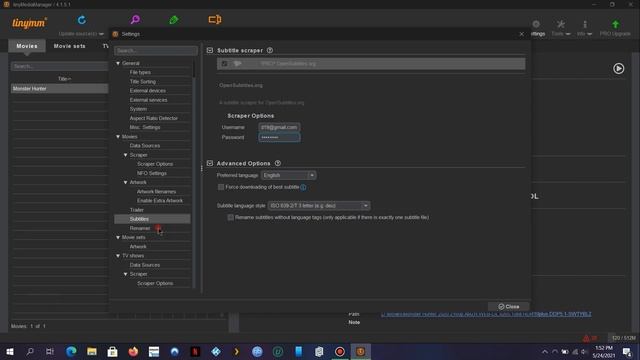Collapse the Artwork tree node under Movies
This screenshot has height=360, width=640.
pos(126,182)
